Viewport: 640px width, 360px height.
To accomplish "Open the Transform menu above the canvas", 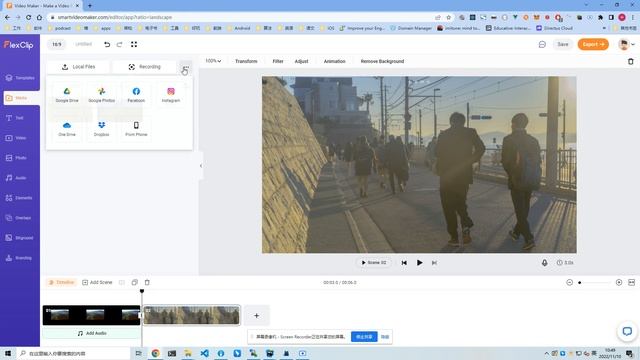I will coord(246,61).
